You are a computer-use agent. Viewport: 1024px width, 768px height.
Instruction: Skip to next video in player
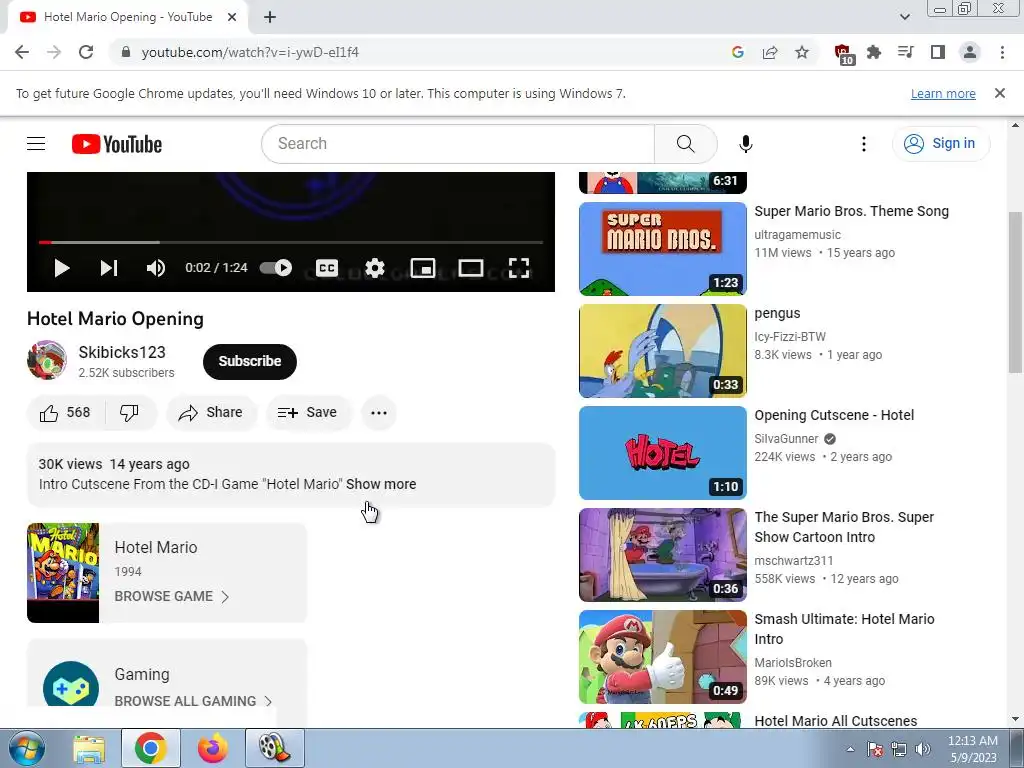108,268
